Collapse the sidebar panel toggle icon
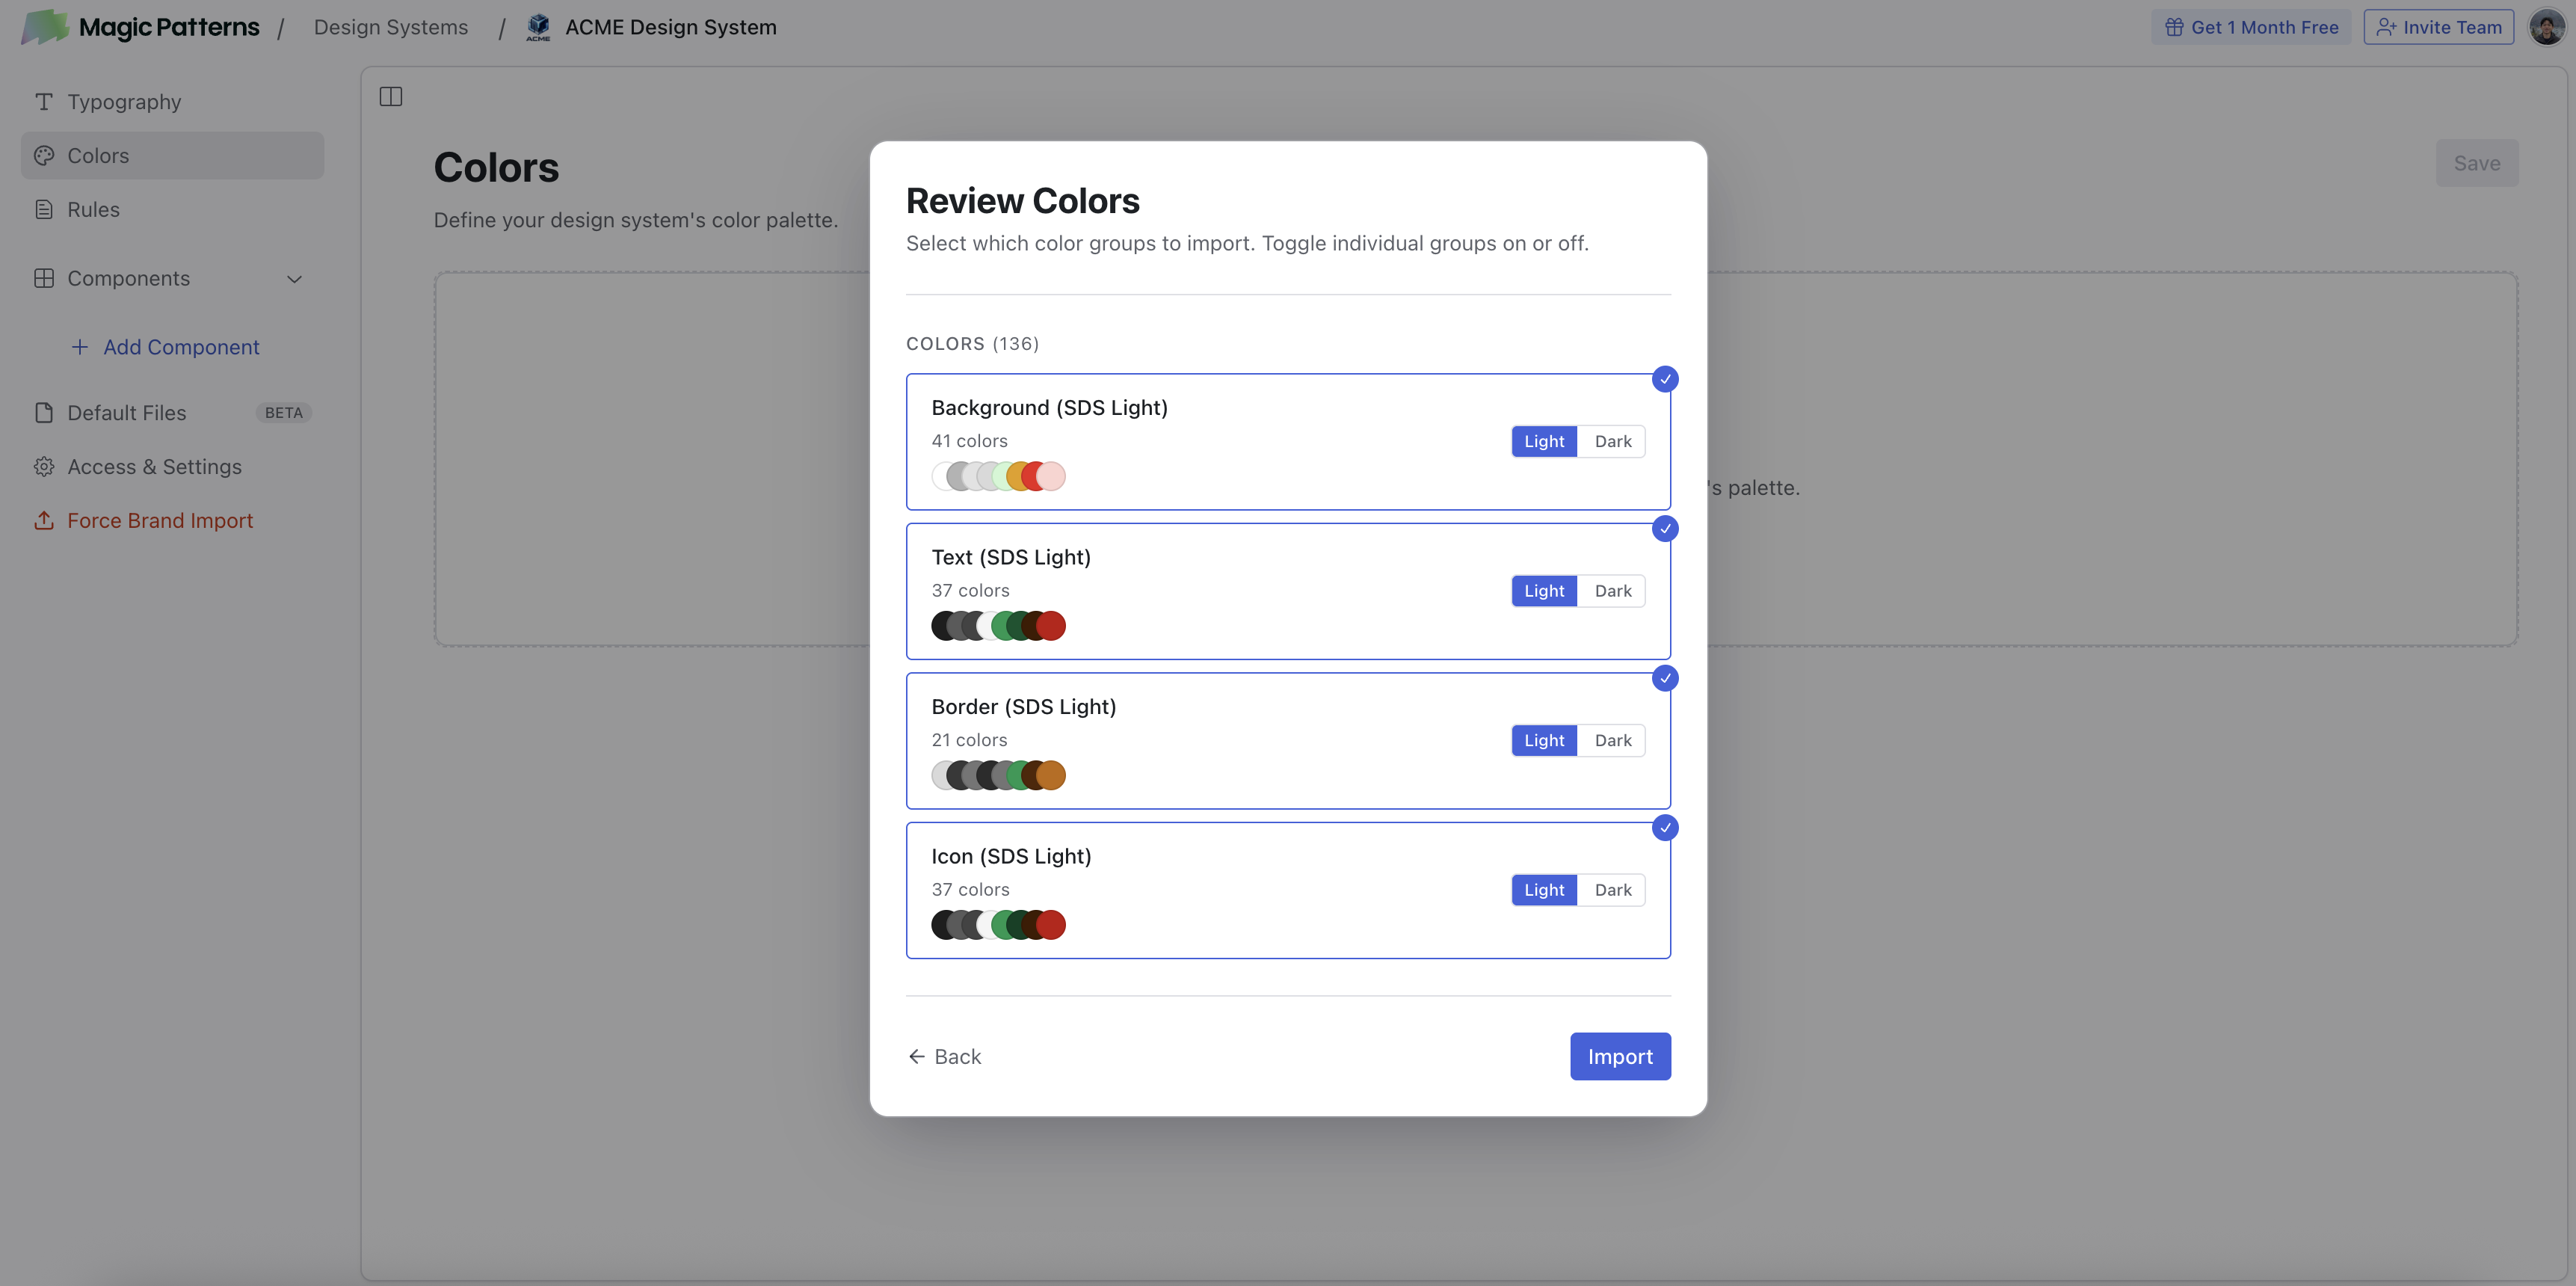The height and width of the screenshot is (1286, 2576). click(x=390, y=96)
